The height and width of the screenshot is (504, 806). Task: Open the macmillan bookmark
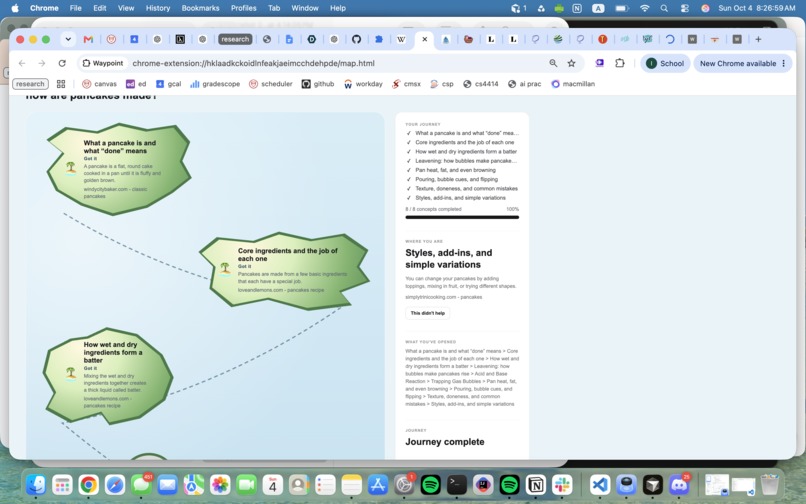[x=573, y=84]
